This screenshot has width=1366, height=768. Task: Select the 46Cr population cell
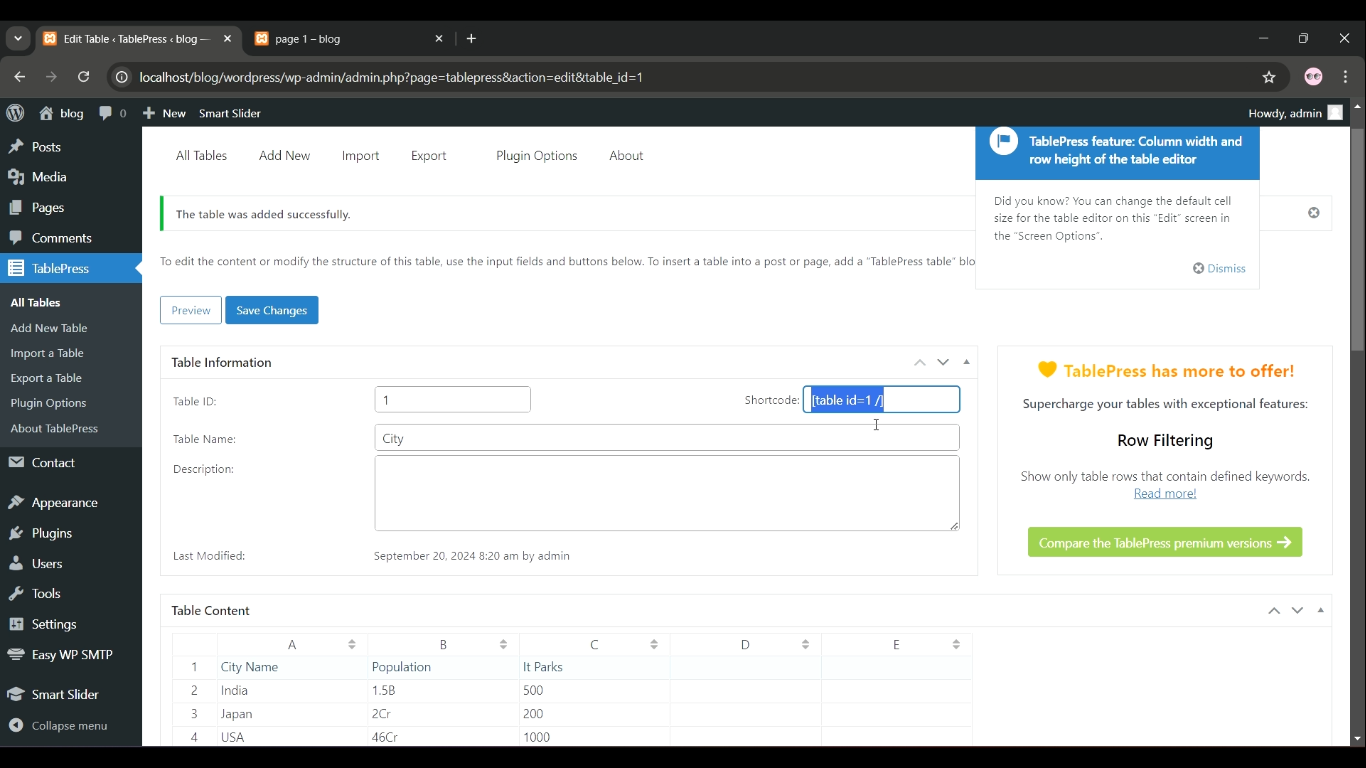pos(444,737)
